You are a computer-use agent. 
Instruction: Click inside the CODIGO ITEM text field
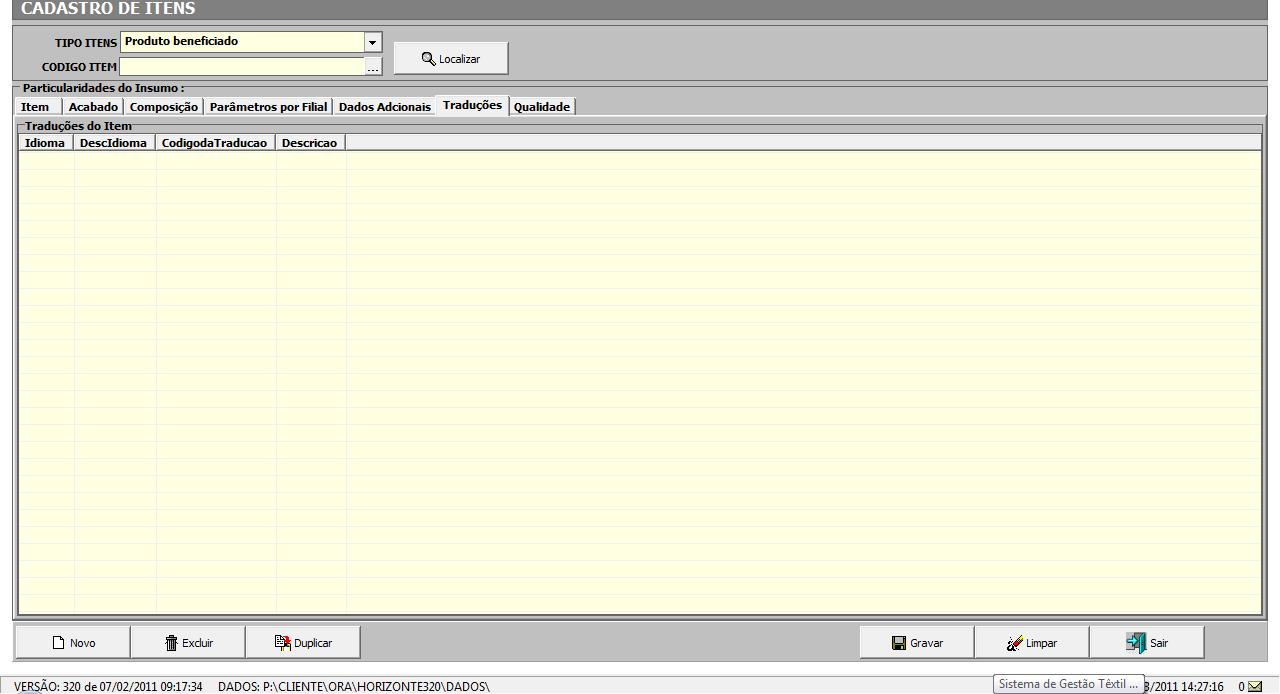(241, 67)
